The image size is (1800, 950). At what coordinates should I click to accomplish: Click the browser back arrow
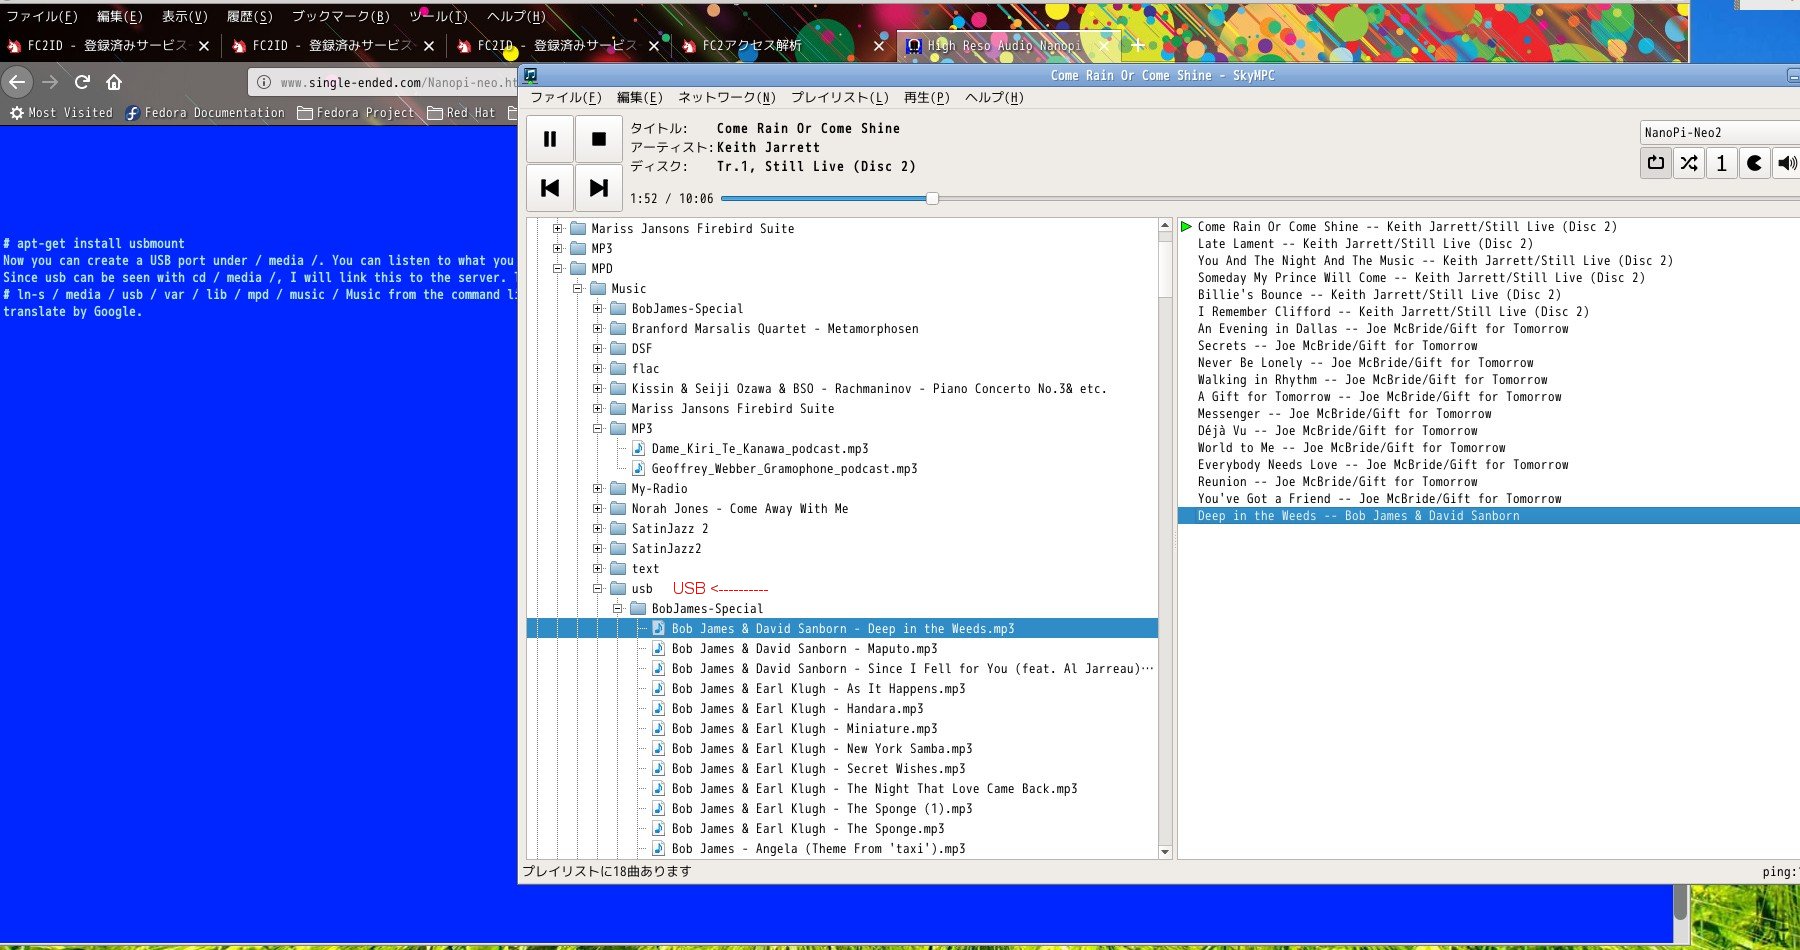coord(18,82)
